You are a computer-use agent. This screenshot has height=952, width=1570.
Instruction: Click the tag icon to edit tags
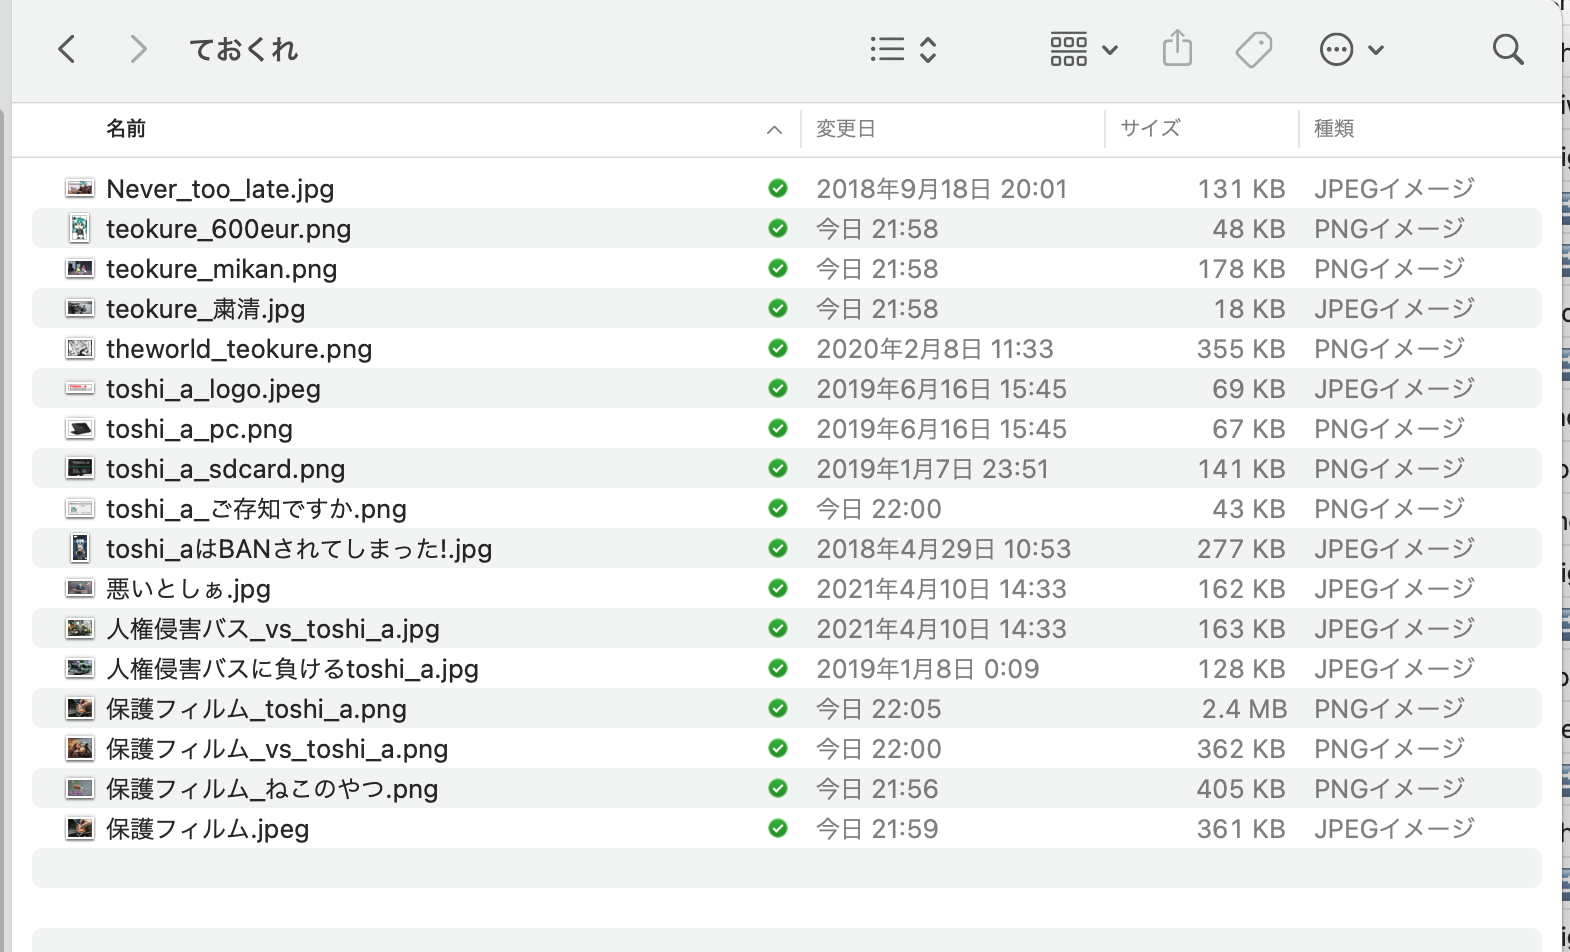click(x=1253, y=49)
